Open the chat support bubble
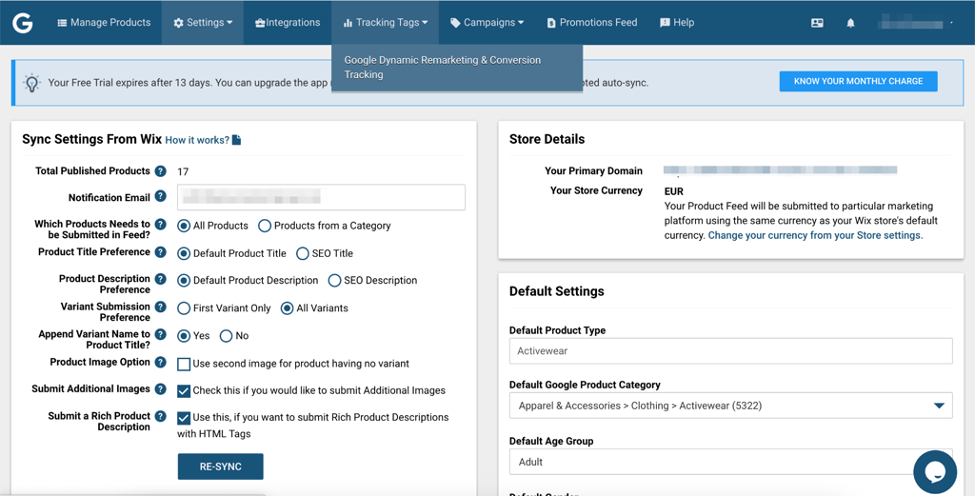The image size is (977, 497). (935, 472)
